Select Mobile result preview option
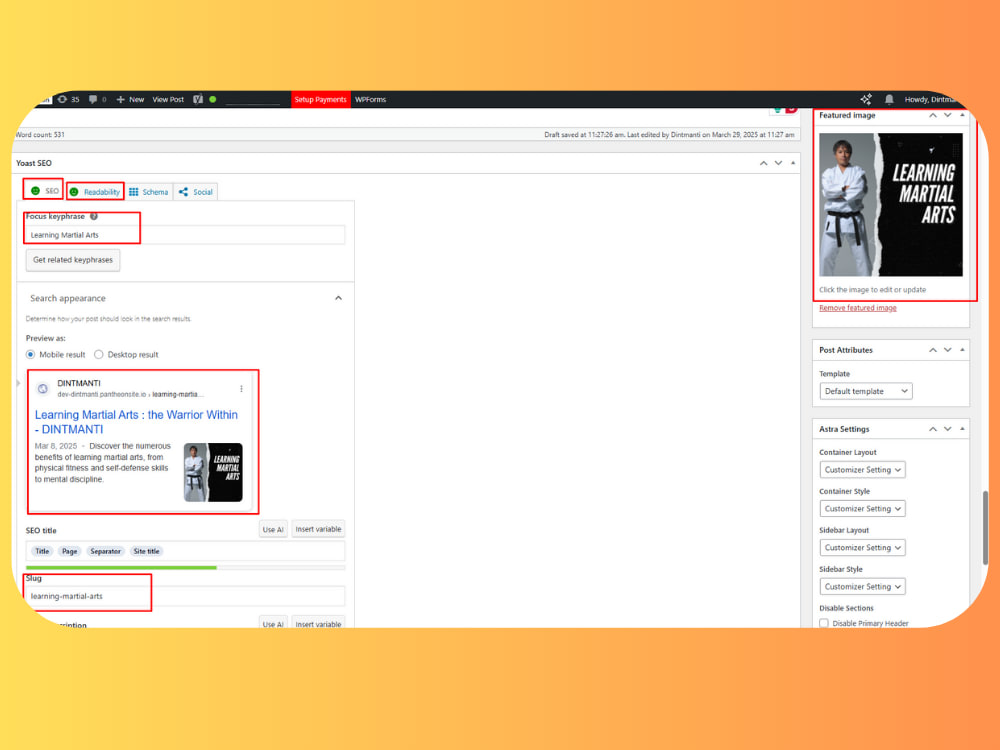Viewport: 1000px width, 750px height. (x=30, y=355)
